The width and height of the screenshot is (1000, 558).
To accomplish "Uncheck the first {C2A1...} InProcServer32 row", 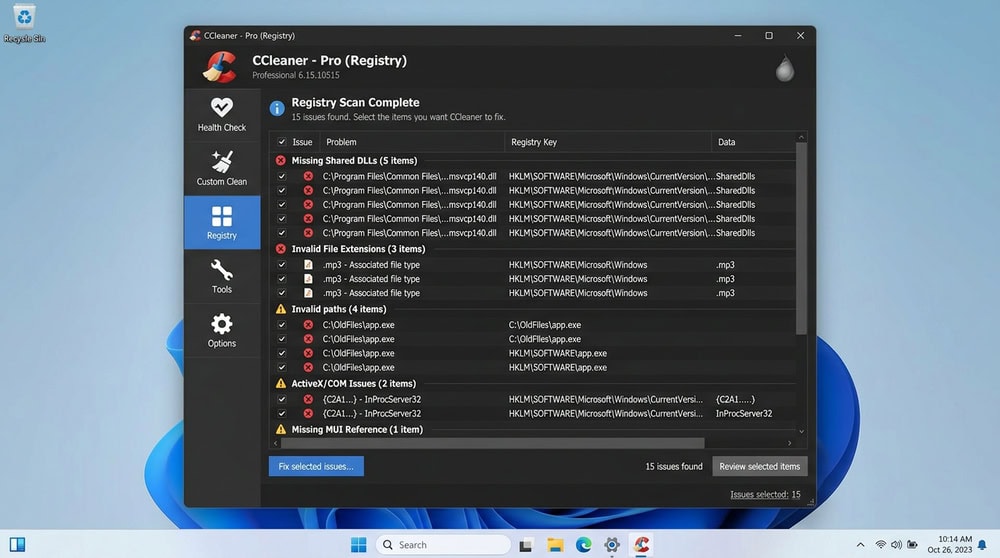I will pos(281,399).
